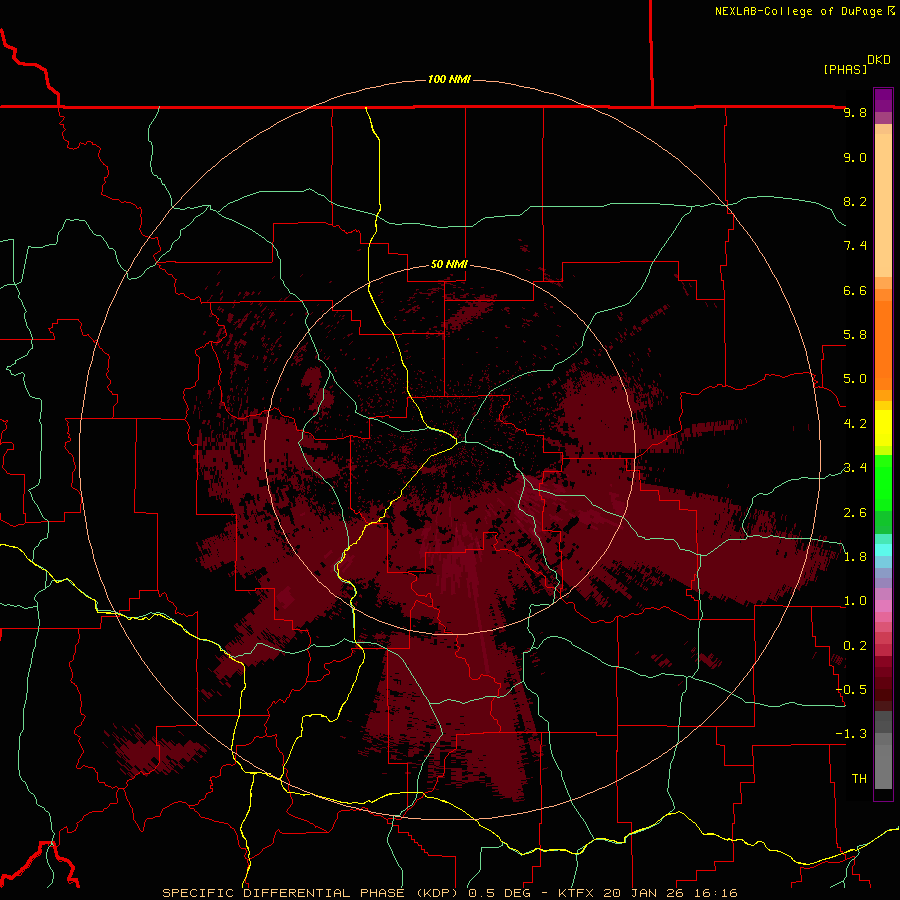The width and height of the screenshot is (900, 900).
Task: Click the [PHAS] label above the color scale
Action: coord(845,69)
